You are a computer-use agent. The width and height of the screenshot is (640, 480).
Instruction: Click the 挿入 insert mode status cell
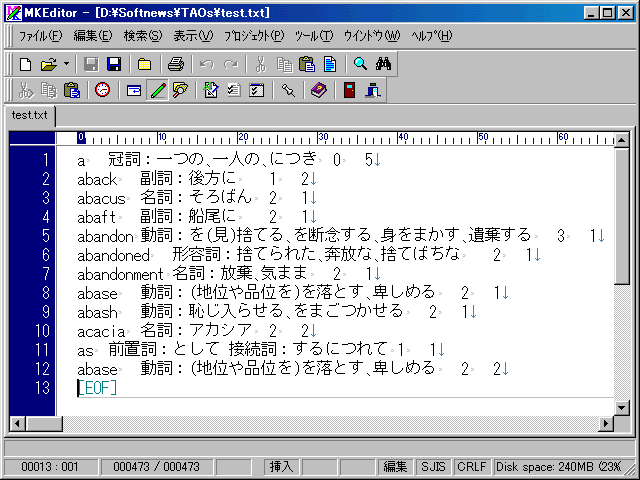pos(281,467)
